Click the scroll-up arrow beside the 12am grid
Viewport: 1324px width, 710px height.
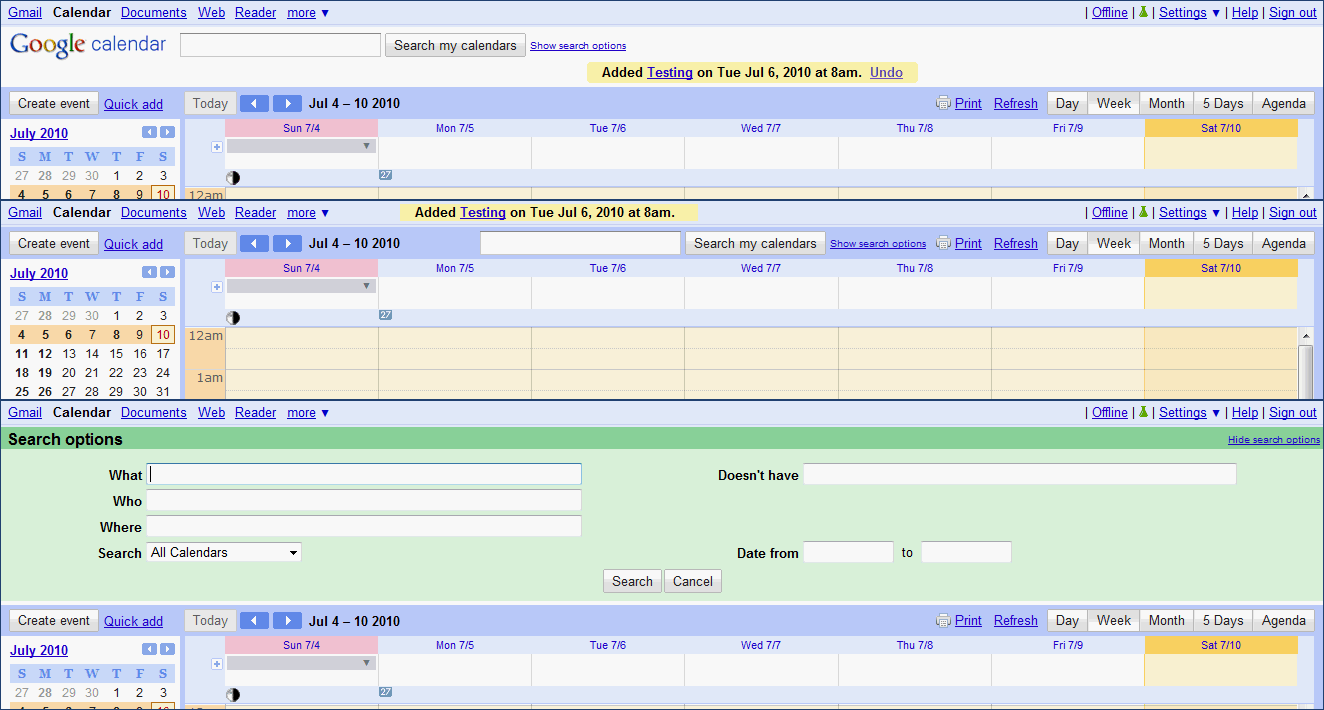coord(1305,336)
